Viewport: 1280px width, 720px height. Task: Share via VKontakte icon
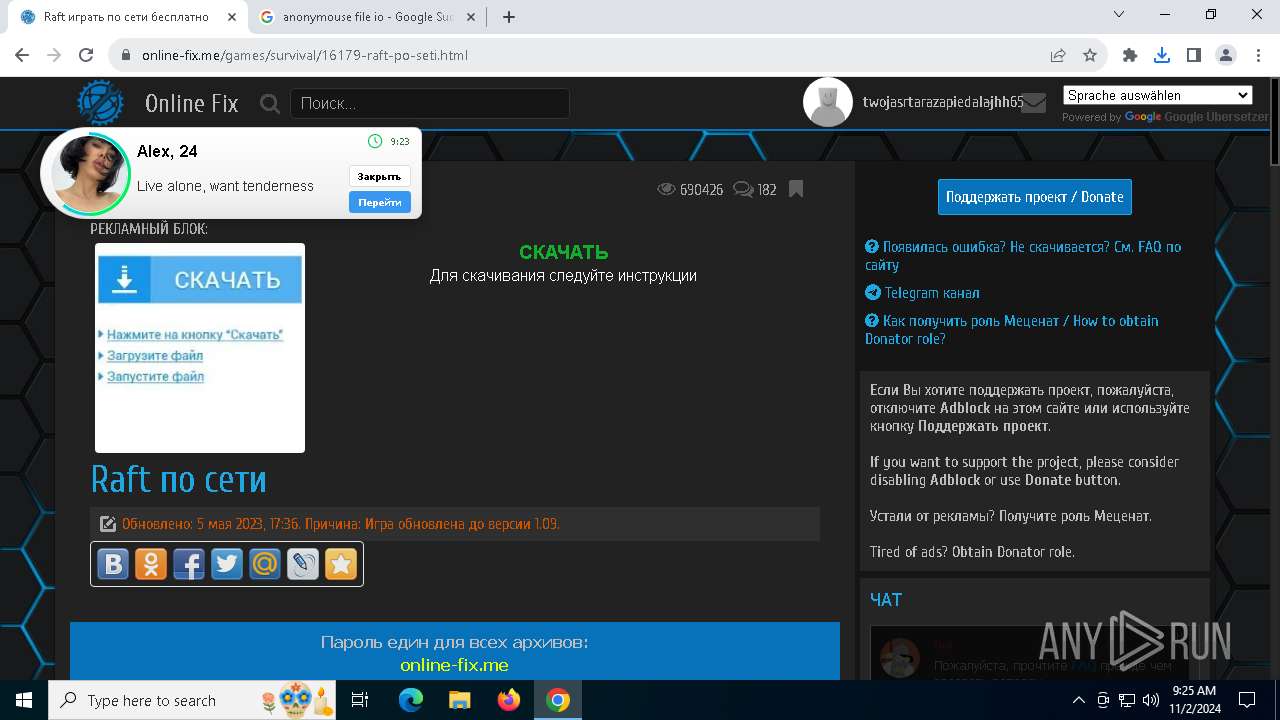112,564
